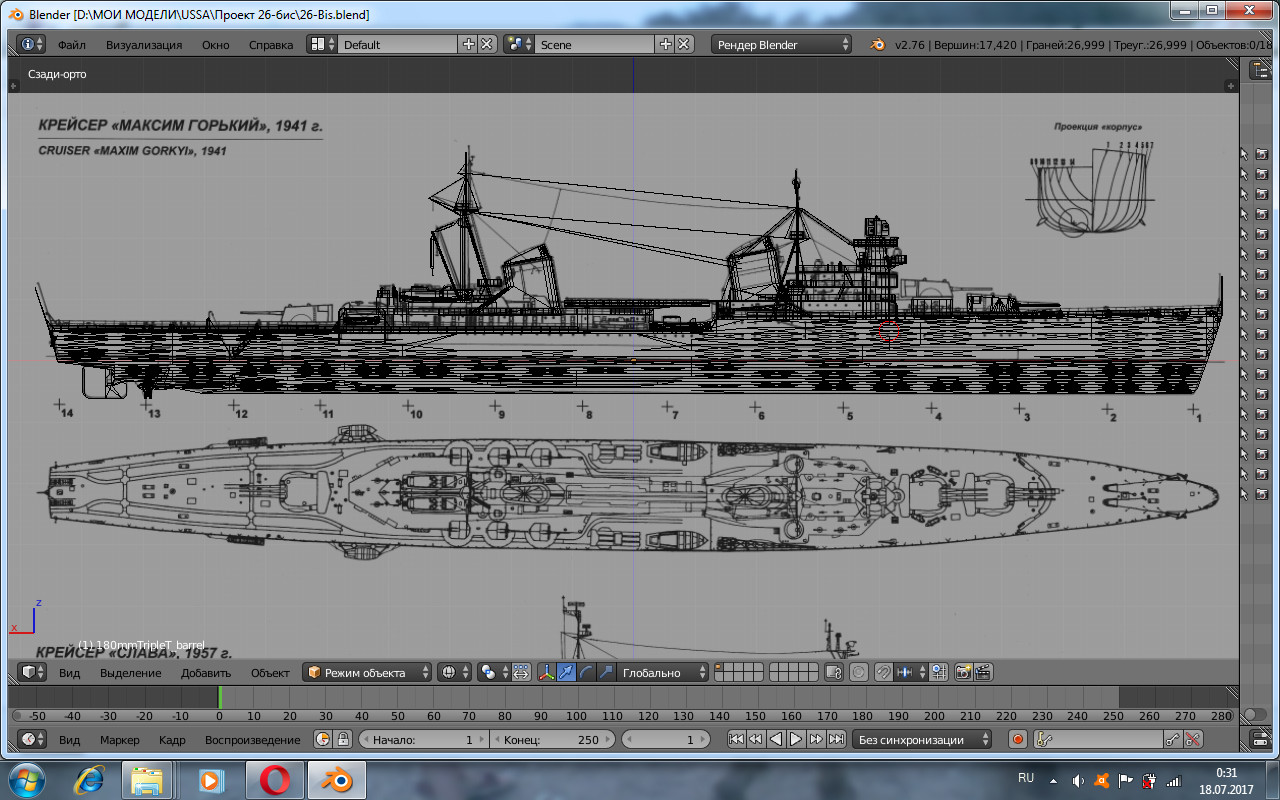Screen dimensions: 1280x800
Task: Select the rotate manipulator arc
Action: 586,672
